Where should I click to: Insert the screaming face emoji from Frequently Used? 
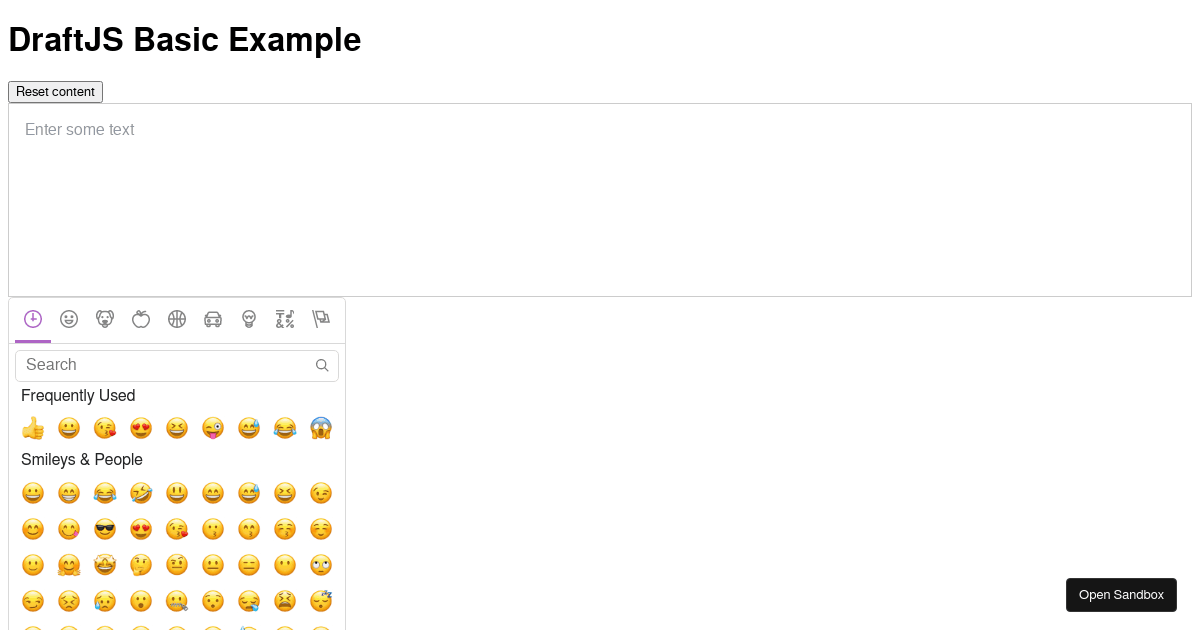321,428
